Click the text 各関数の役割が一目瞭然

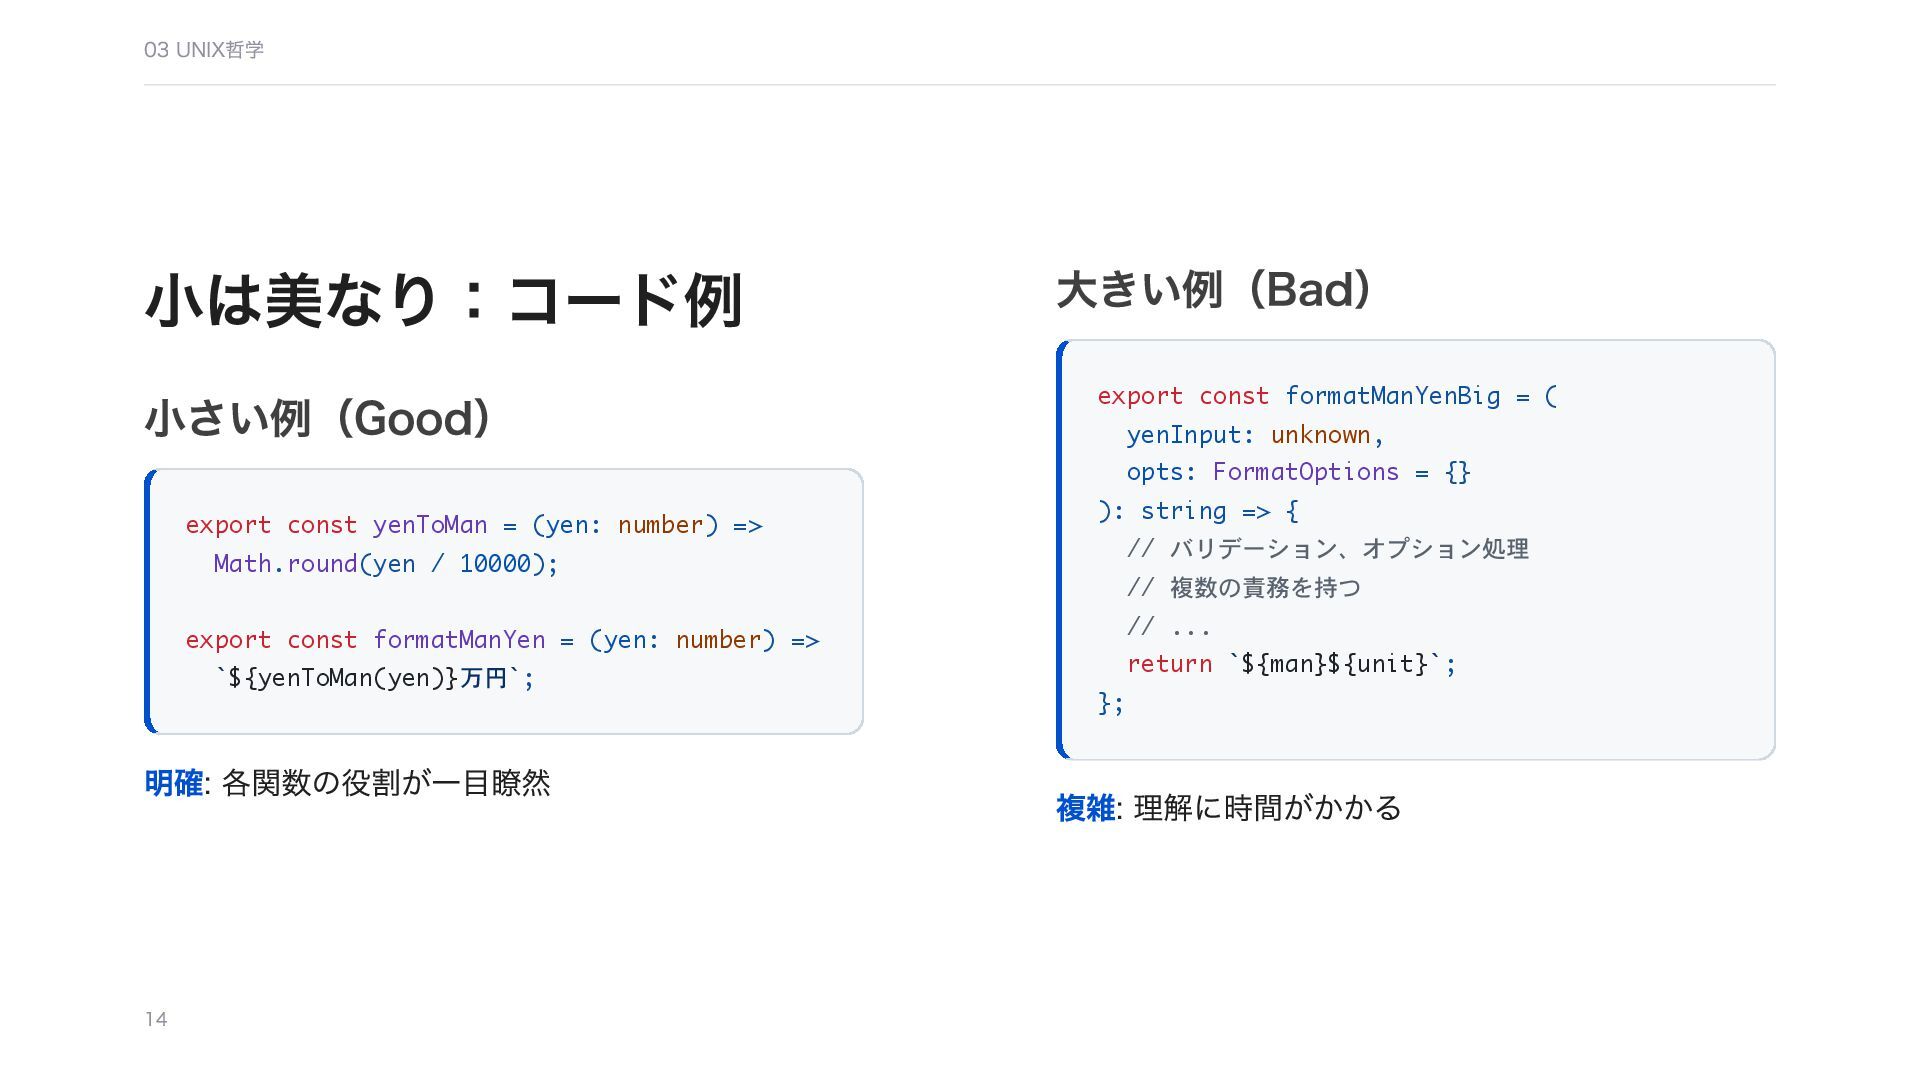385,783
